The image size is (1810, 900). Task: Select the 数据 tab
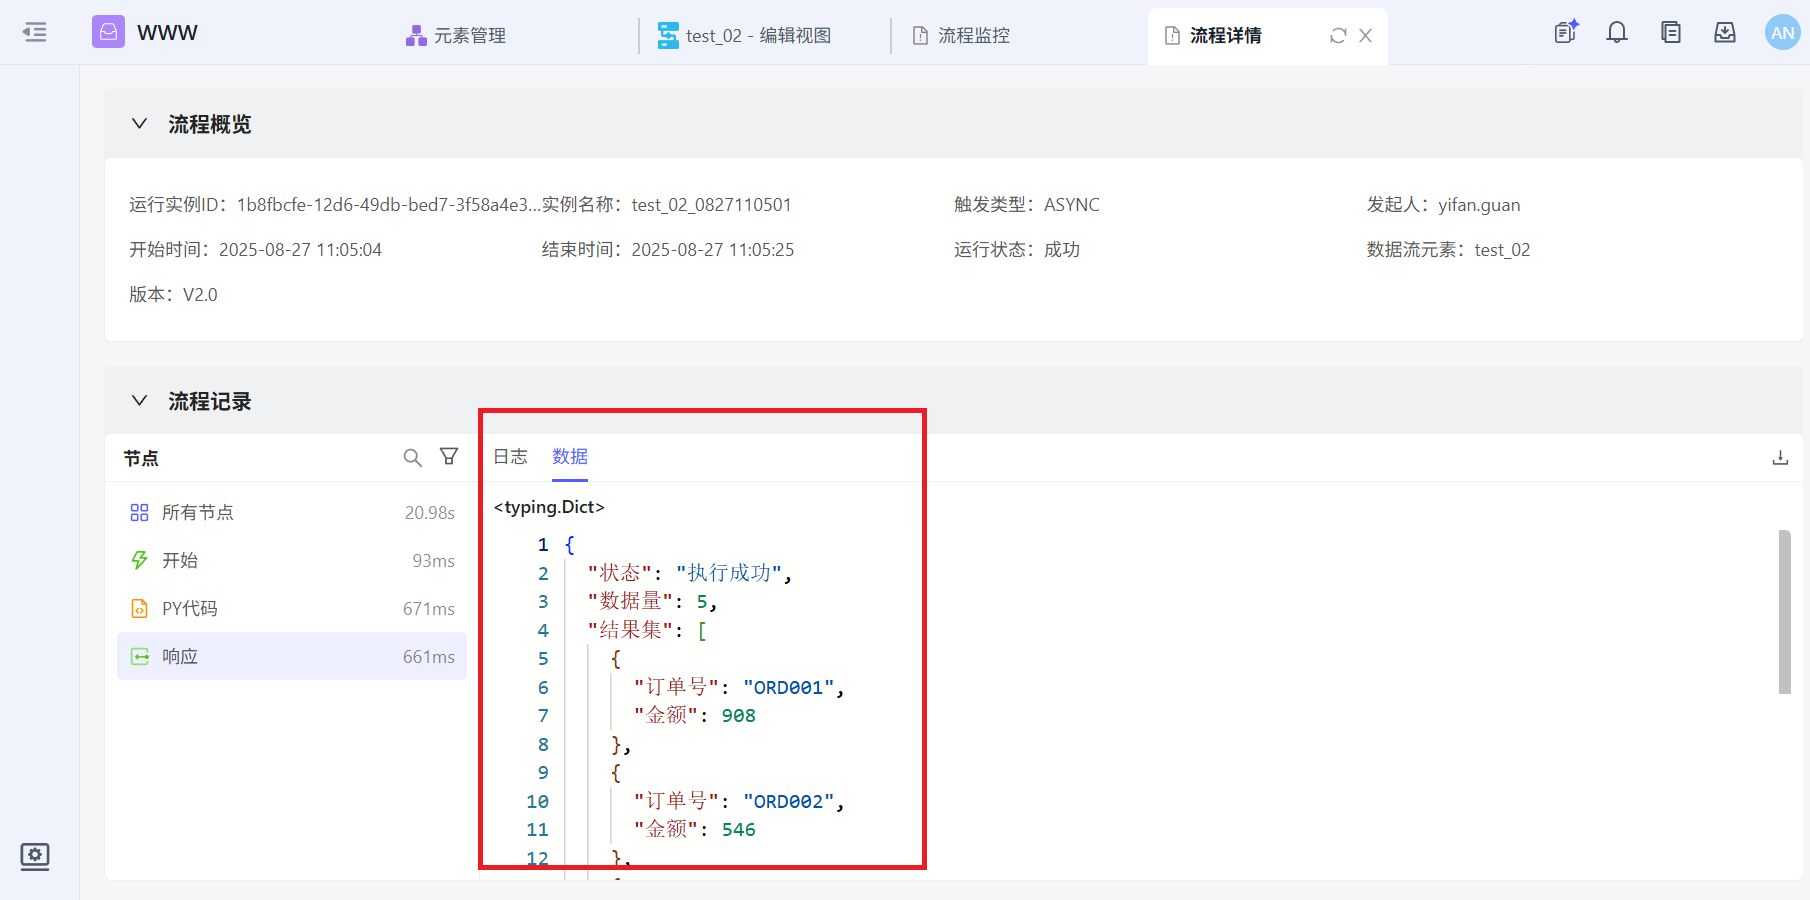coord(570,457)
